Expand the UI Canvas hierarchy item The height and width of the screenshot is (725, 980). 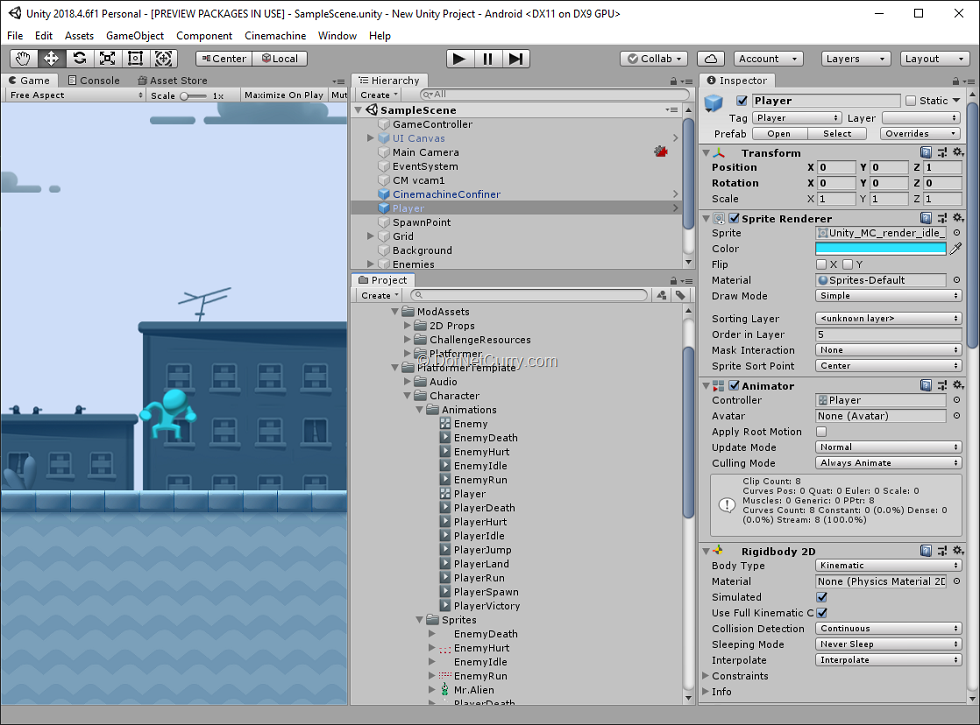coord(371,138)
